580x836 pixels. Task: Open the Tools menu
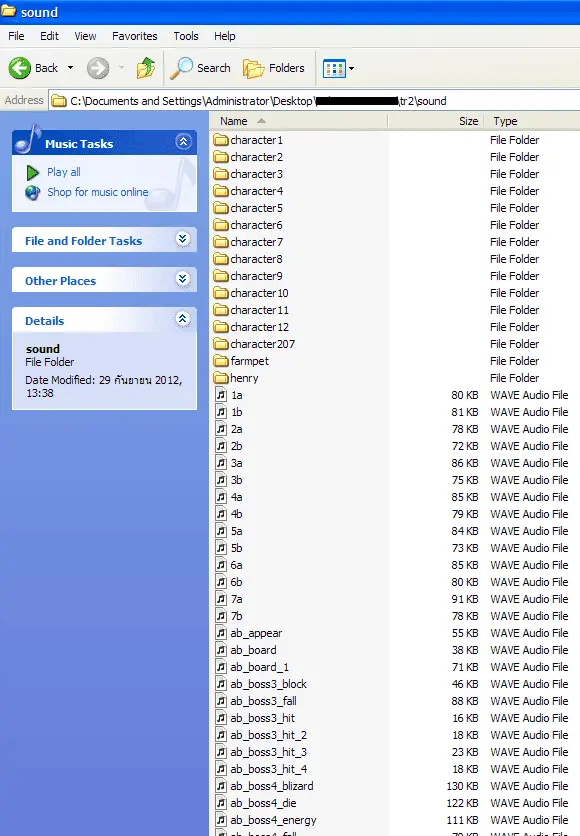(186, 36)
